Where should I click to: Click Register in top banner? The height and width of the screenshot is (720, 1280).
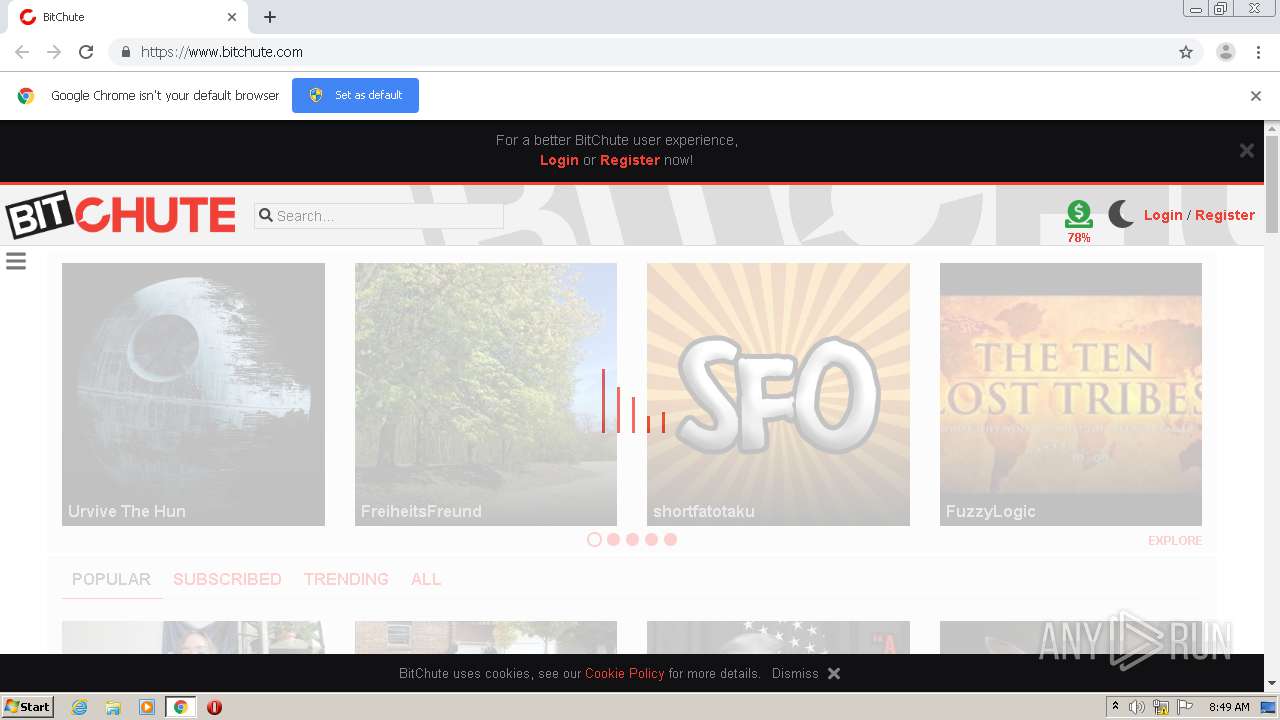[630, 160]
